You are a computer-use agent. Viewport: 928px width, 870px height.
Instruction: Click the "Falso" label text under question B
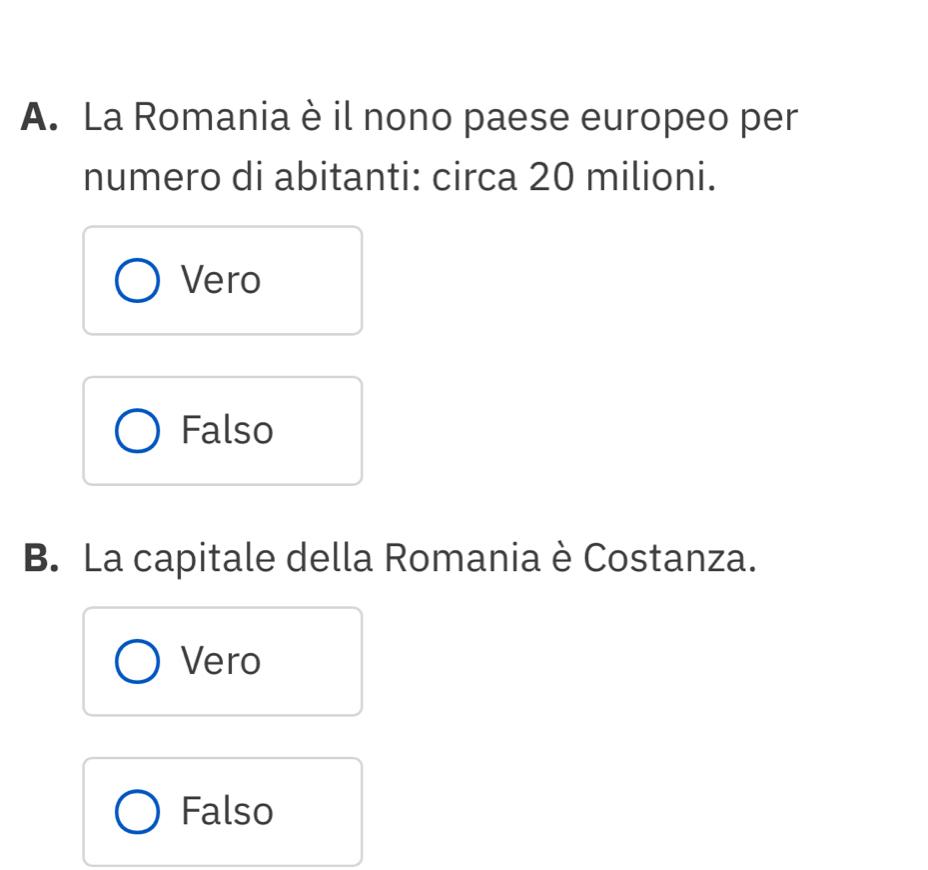(x=227, y=811)
